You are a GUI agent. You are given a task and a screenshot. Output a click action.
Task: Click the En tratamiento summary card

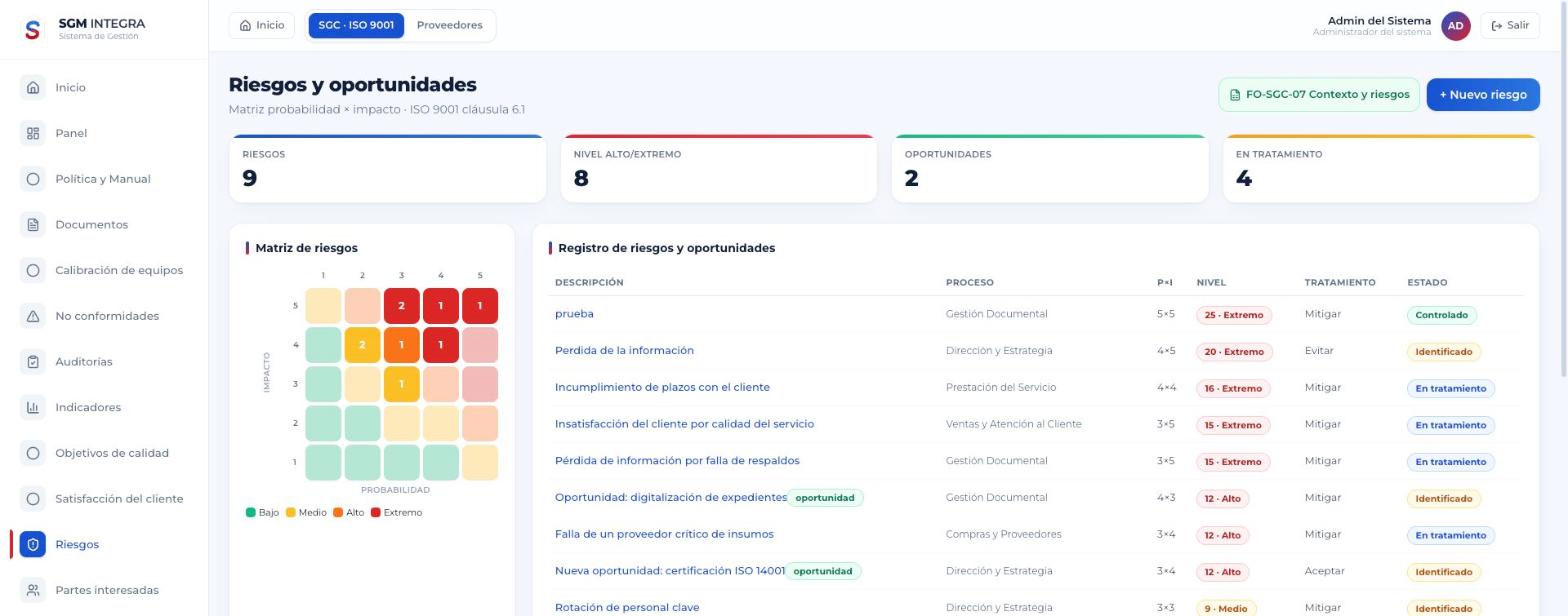pos(1381,169)
